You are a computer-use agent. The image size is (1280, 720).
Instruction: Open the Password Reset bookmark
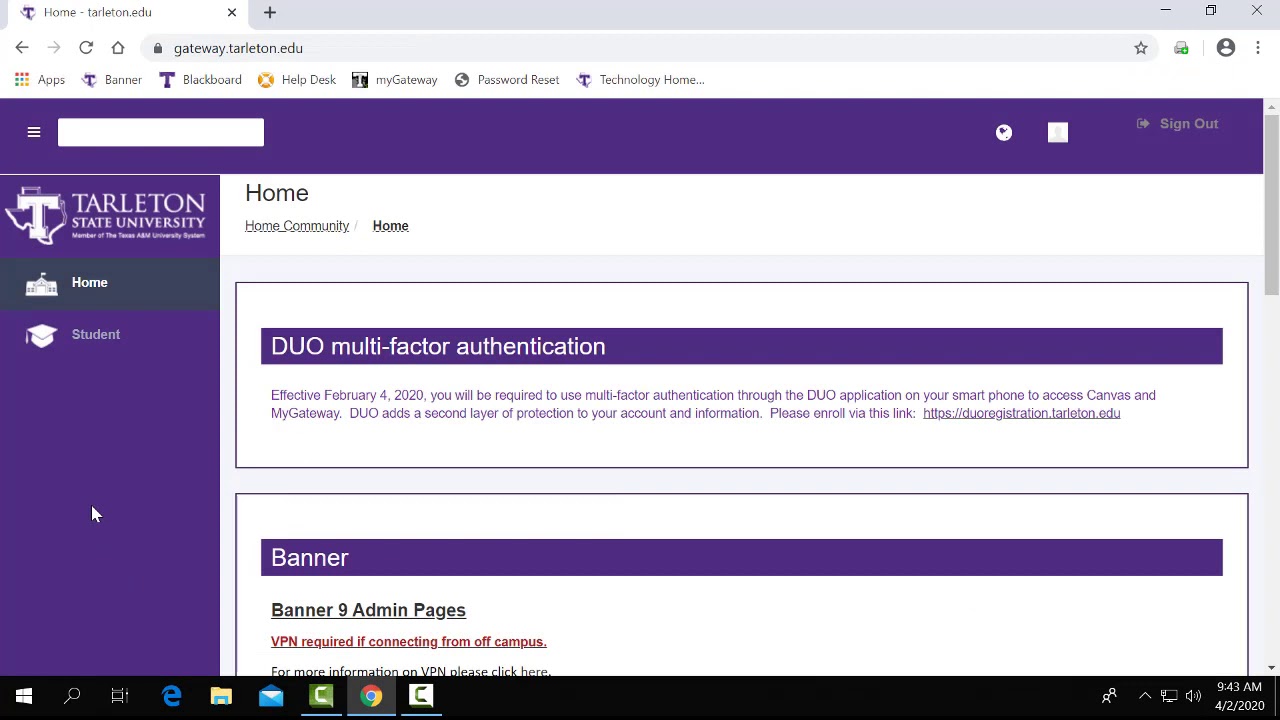point(507,80)
